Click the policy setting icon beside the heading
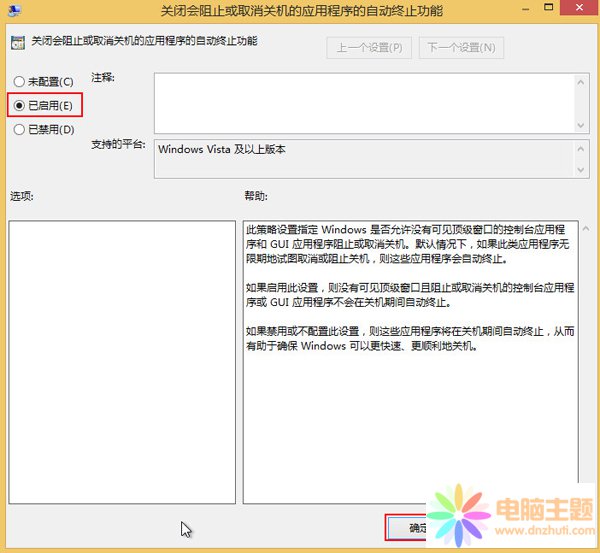 point(18,42)
